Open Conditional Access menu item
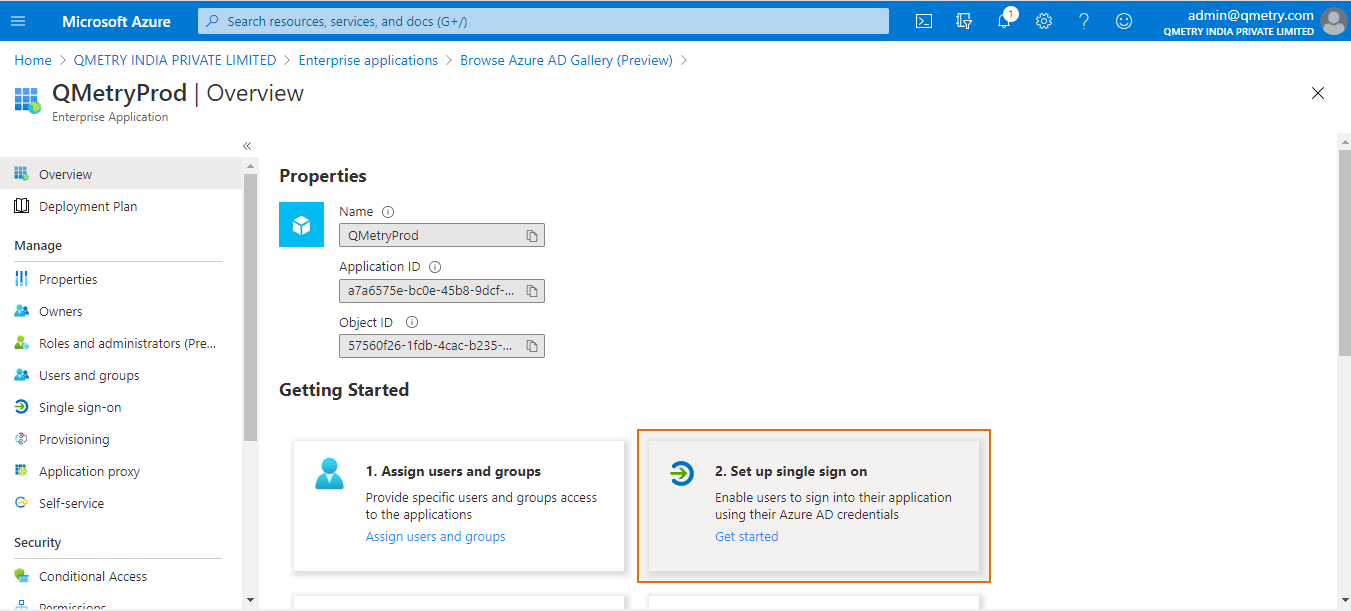1351x611 pixels. coord(93,576)
